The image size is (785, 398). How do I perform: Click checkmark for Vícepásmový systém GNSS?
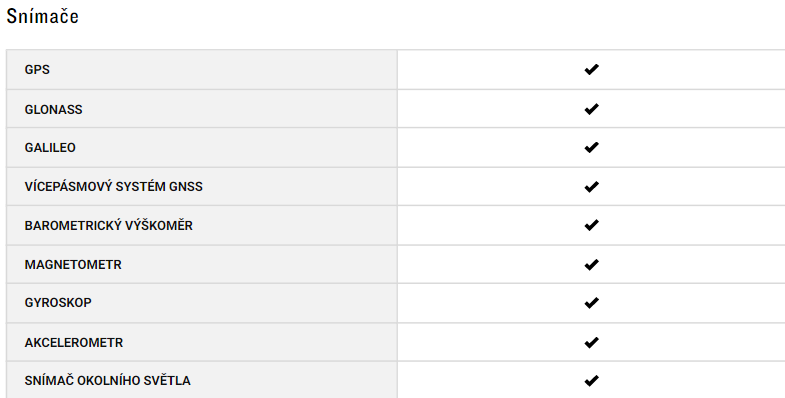[591, 187]
